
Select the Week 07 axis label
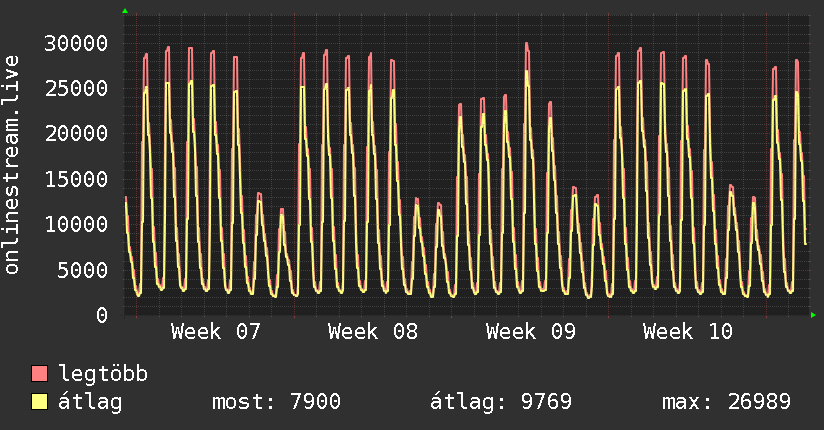pyautogui.click(x=216, y=332)
